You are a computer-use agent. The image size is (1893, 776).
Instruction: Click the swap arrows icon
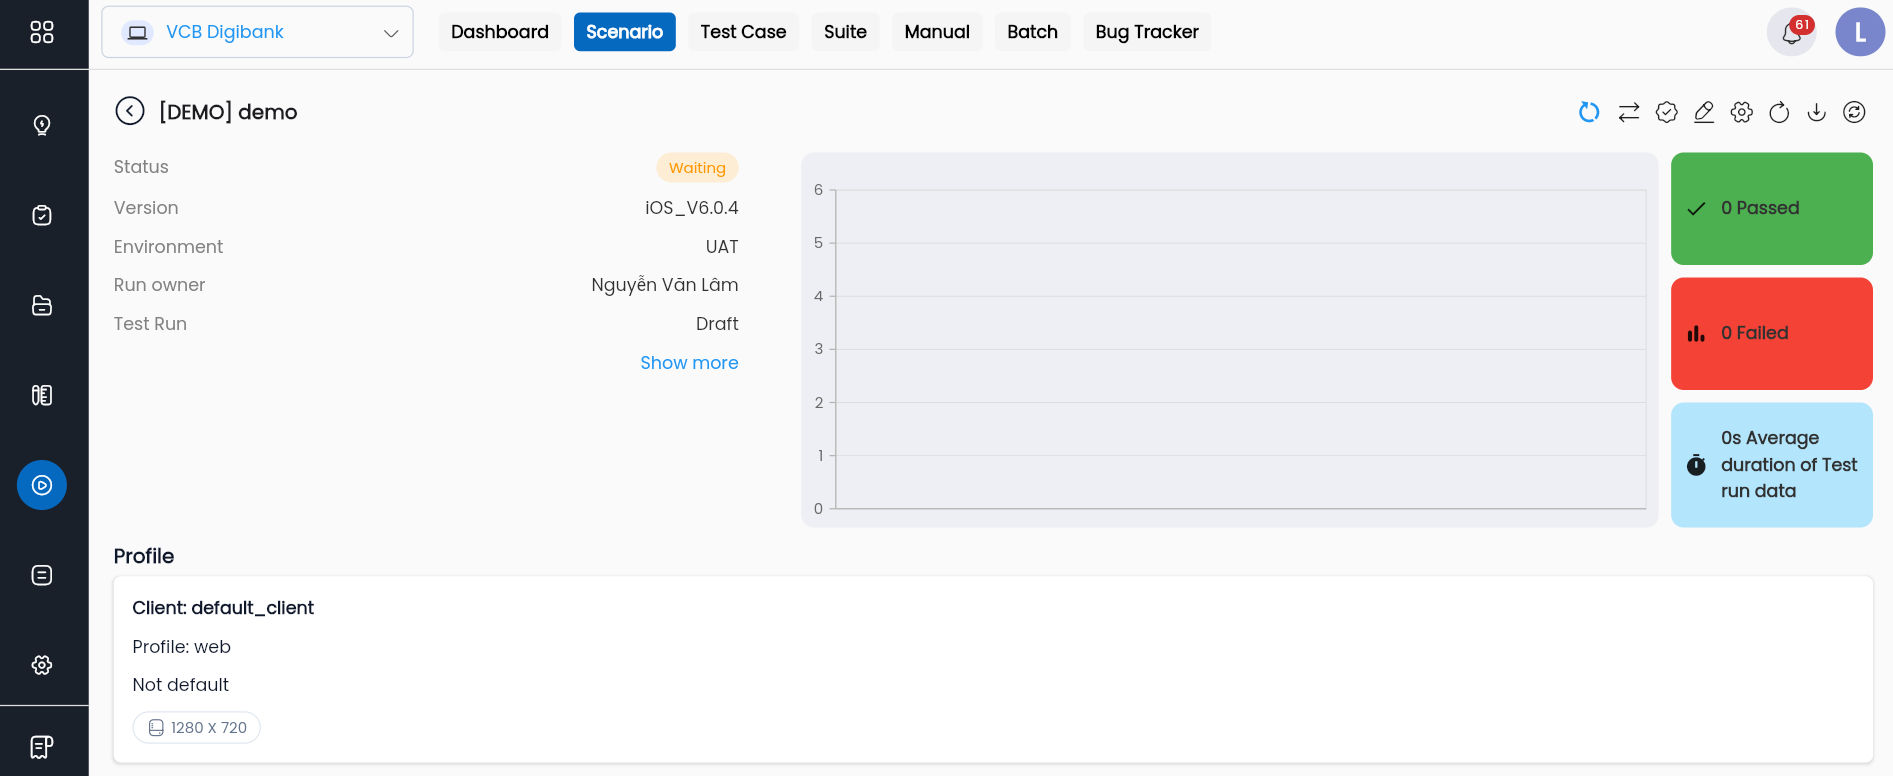pos(1629,112)
